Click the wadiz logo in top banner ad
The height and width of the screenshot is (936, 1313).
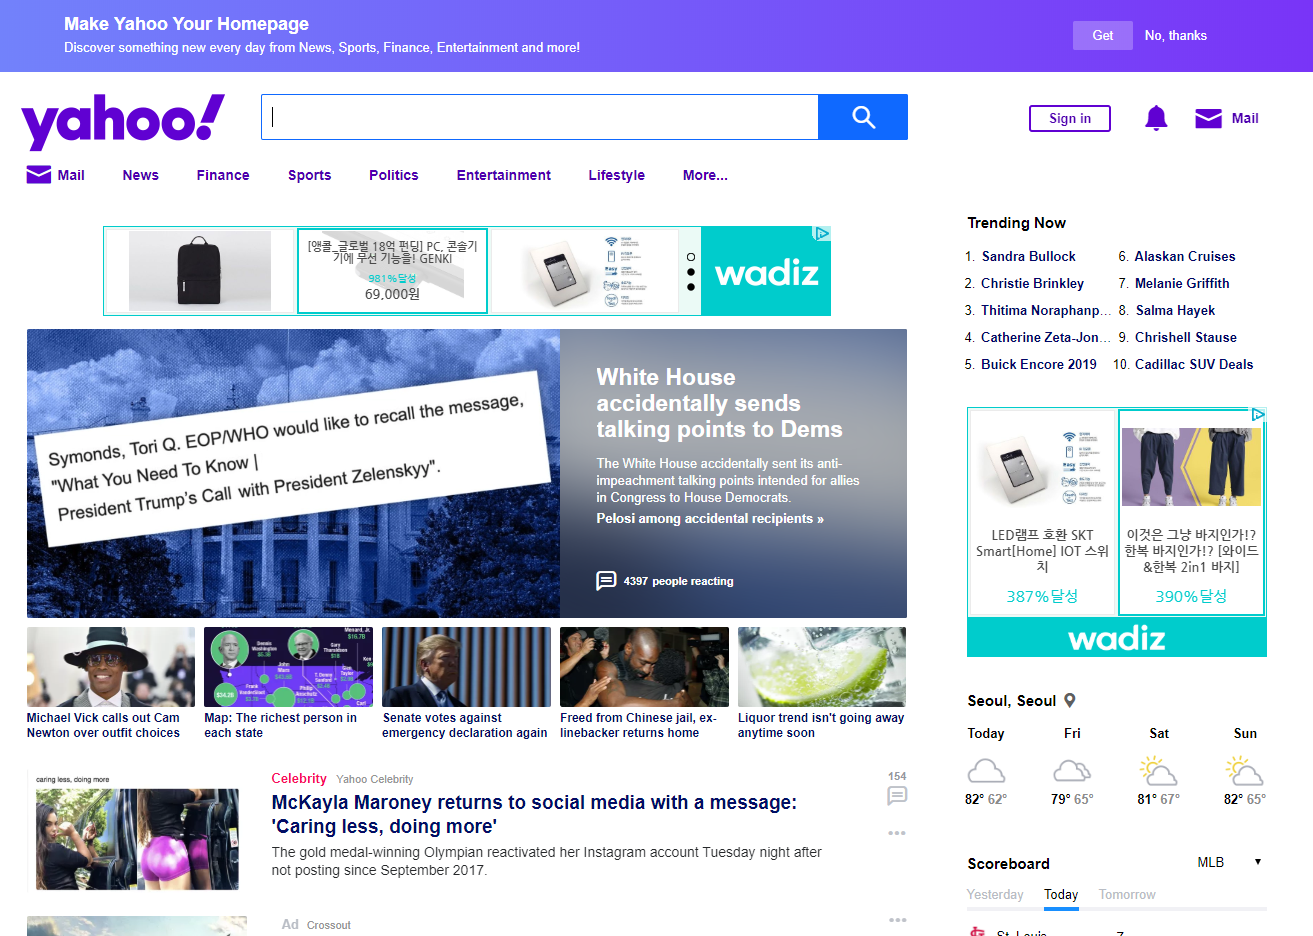766,272
